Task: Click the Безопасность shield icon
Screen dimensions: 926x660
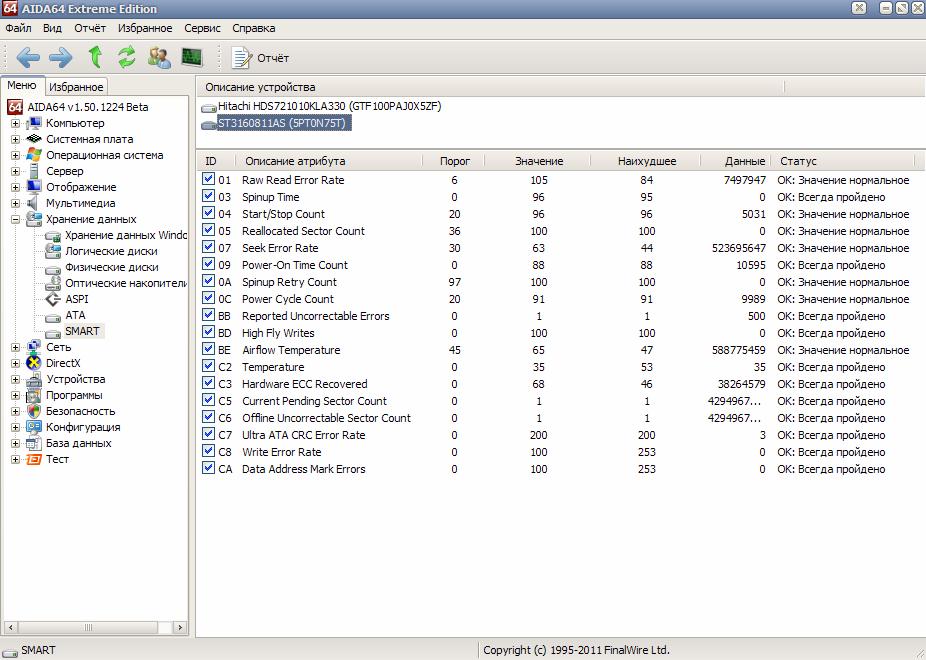Action: pos(34,411)
